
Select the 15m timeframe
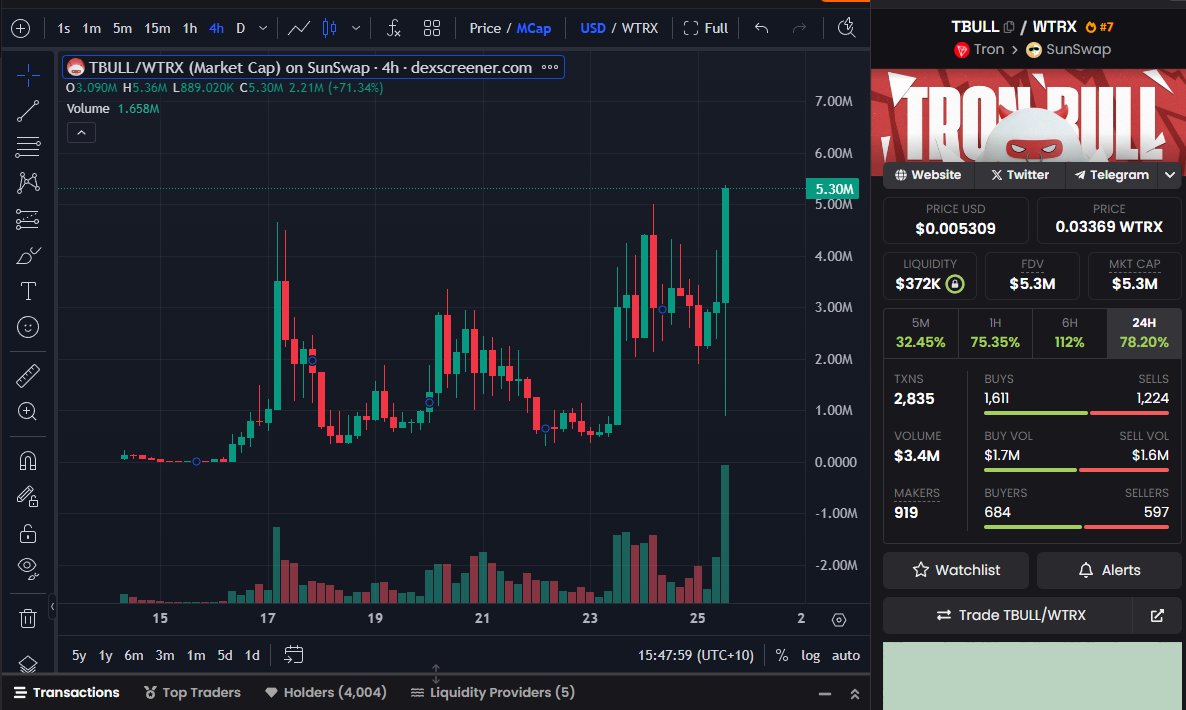point(157,29)
